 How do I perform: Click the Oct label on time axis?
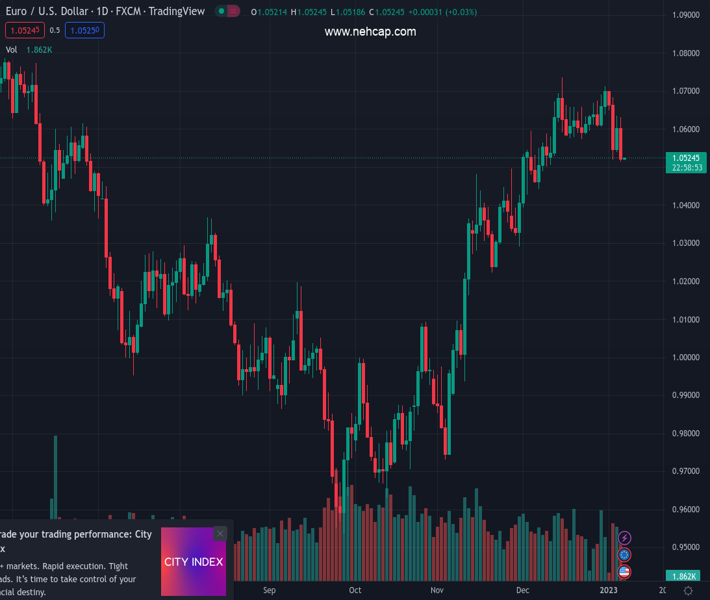(355, 591)
